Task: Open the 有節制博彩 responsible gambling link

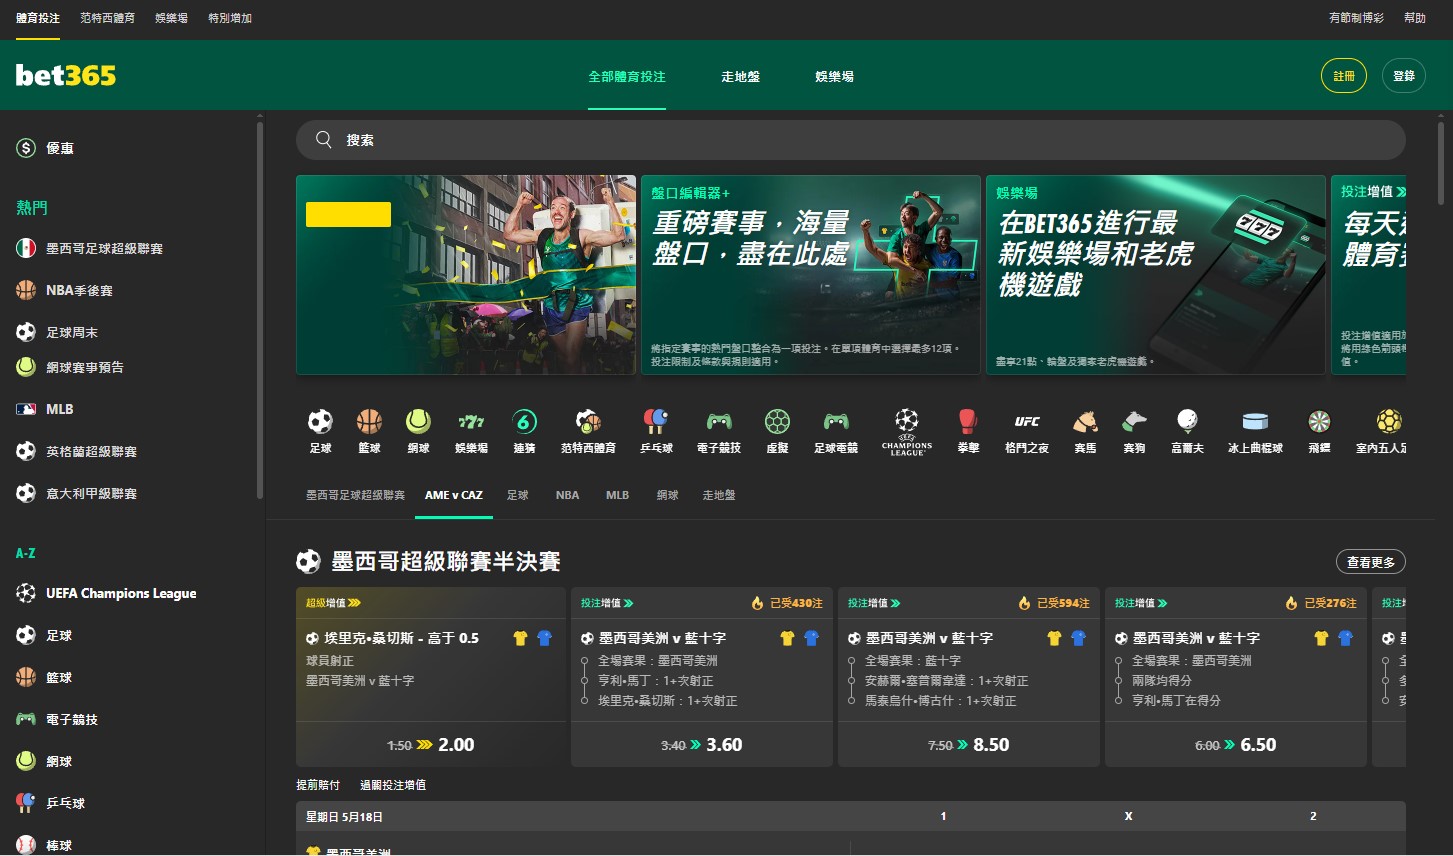Action: (1356, 18)
